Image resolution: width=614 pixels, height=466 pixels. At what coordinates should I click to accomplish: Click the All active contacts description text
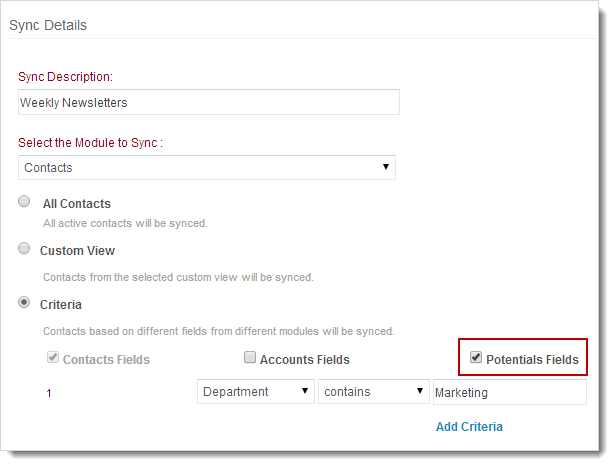click(125, 223)
